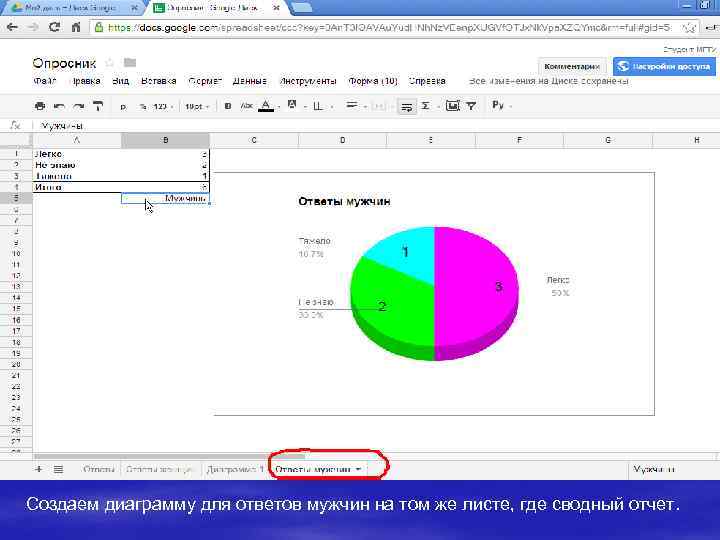Click the chart title Ответы мужчин
This screenshot has width=720, height=540.
344,201
